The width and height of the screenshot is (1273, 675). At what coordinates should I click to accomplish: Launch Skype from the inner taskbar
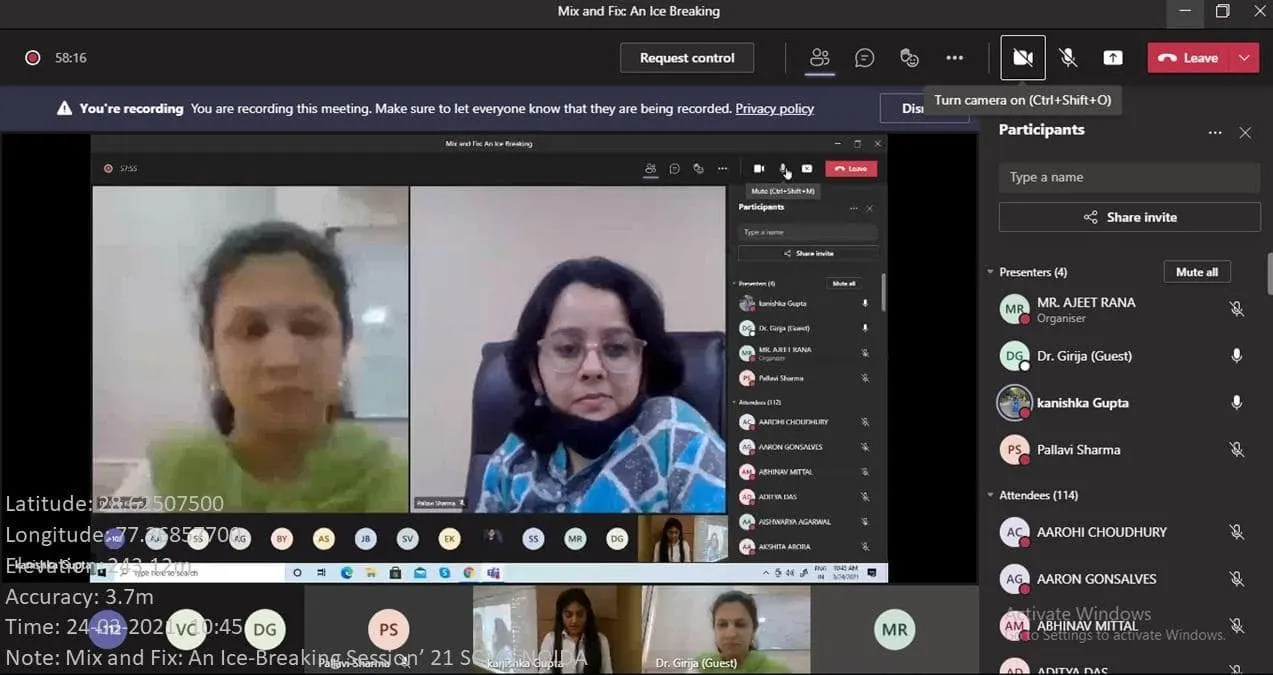pyautogui.click(x=445, y=572)
